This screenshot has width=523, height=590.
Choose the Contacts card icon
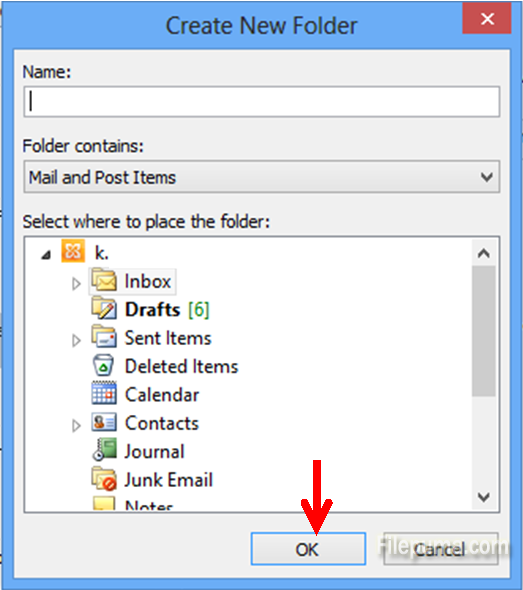pos(104,423)
